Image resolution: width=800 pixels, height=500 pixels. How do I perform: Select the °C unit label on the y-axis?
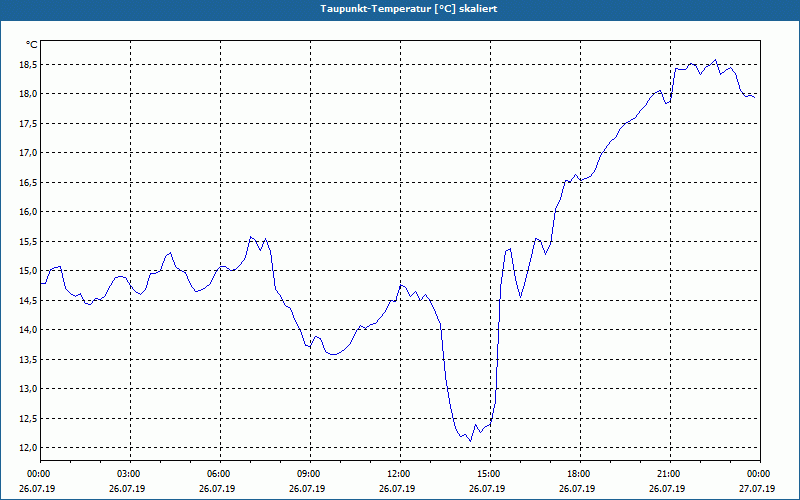point(32,45)
